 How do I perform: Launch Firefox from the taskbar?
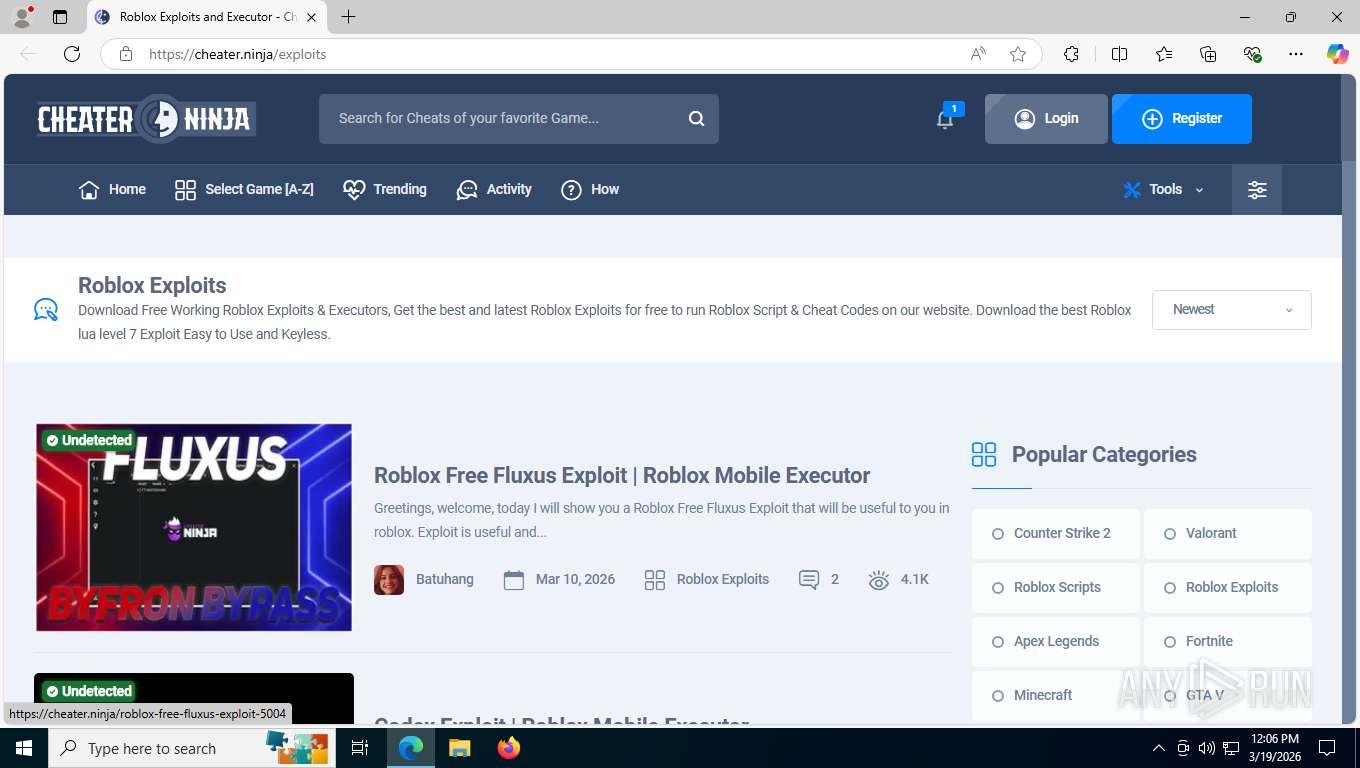(x=509, y=748)
